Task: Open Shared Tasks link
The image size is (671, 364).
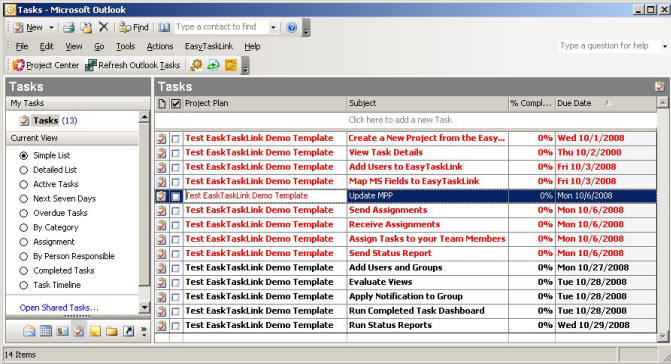Action: coord(59,308)
